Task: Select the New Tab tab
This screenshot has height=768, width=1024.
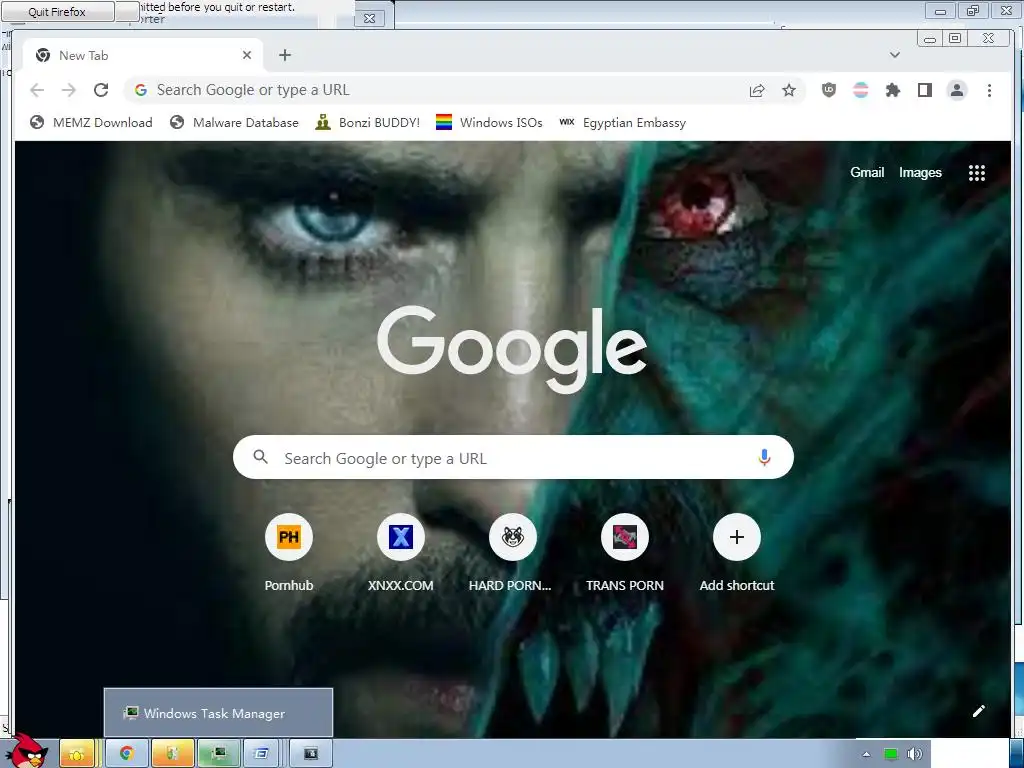Action: coord(143,56)
